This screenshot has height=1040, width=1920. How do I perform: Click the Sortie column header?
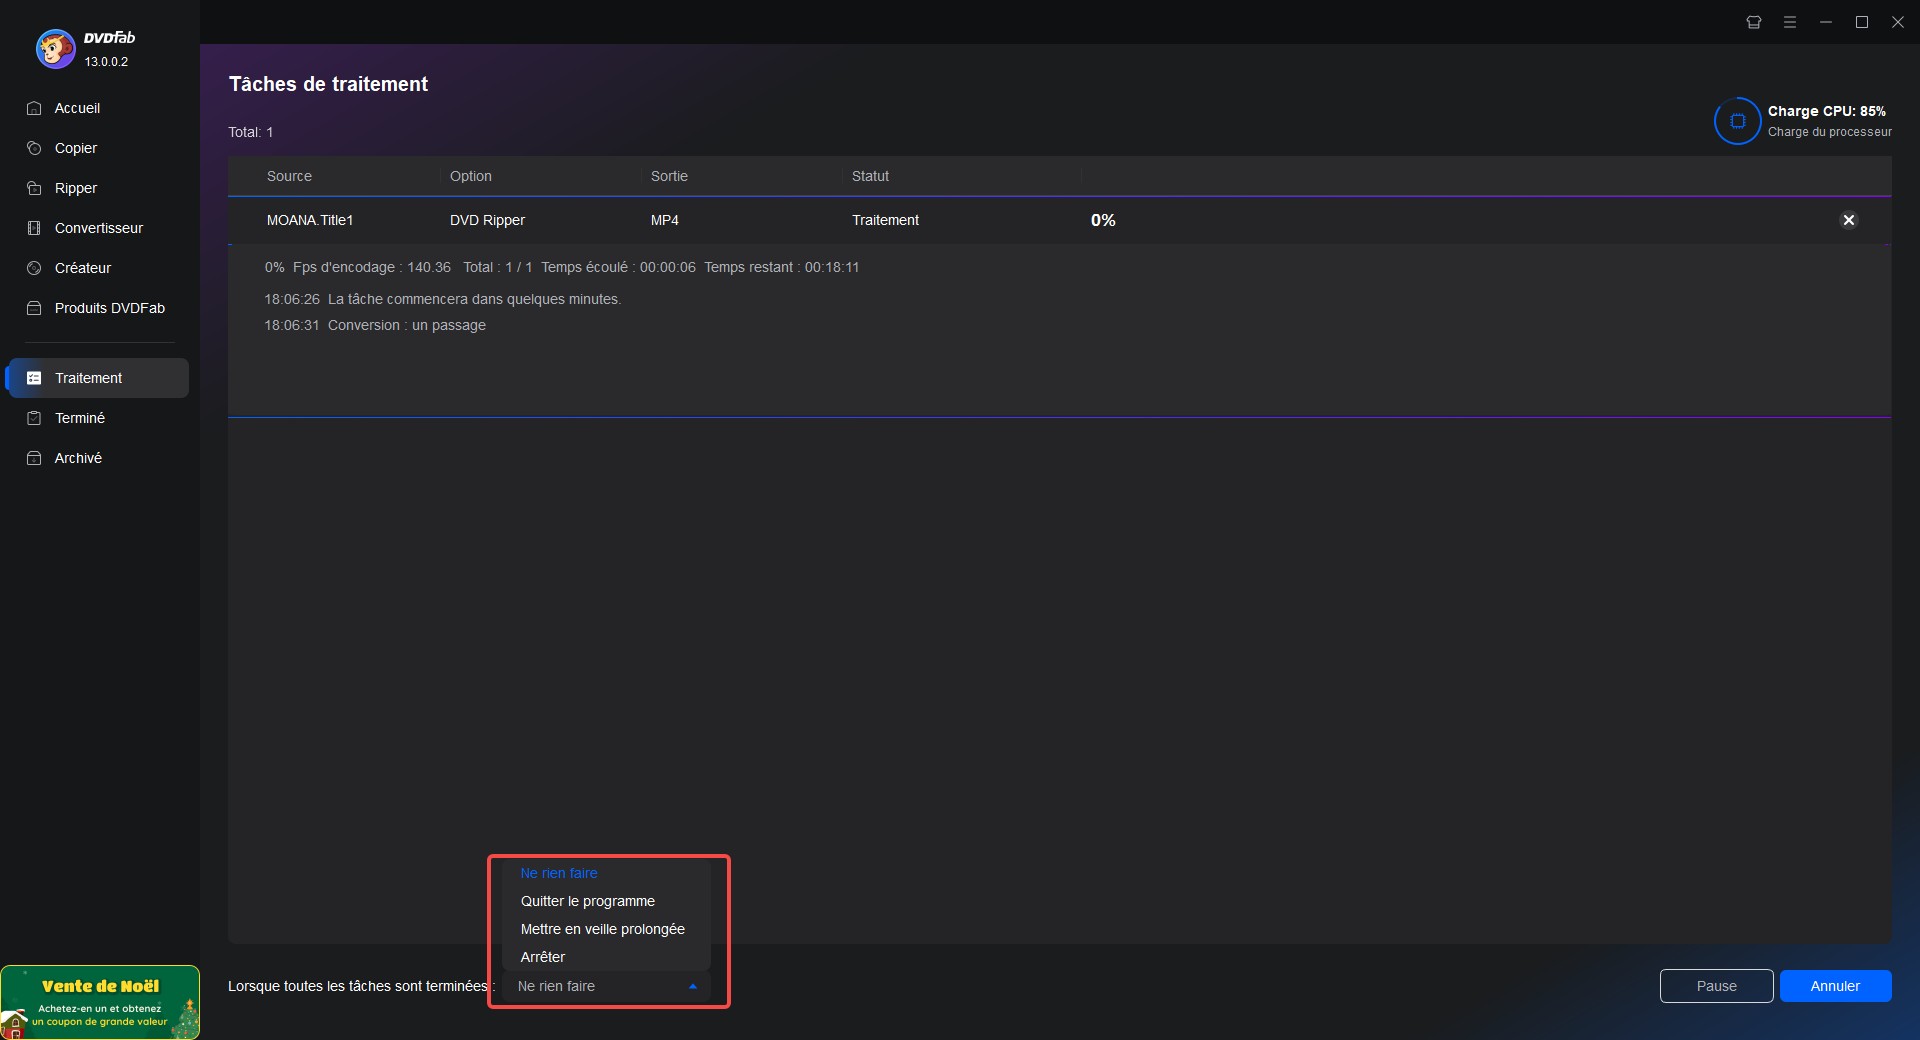click(669, 176)
